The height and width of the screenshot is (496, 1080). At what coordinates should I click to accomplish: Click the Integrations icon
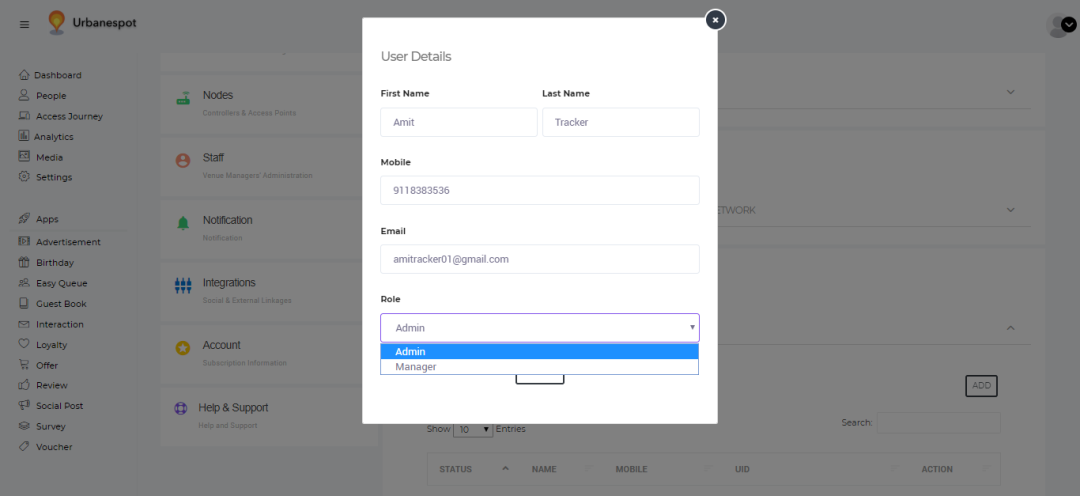coord(183,286)
